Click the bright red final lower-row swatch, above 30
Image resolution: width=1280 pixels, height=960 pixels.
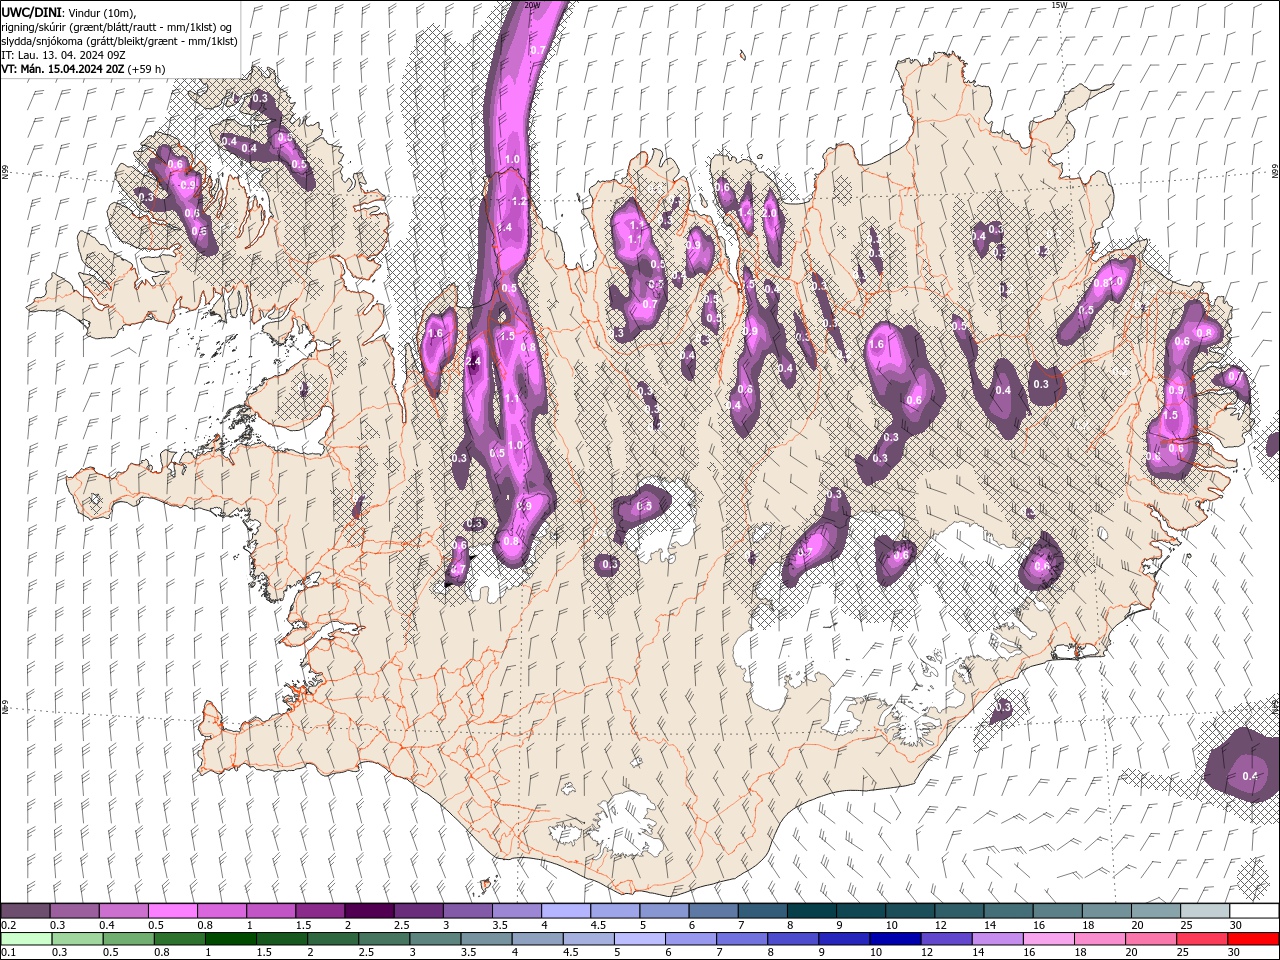point(1252,938)
